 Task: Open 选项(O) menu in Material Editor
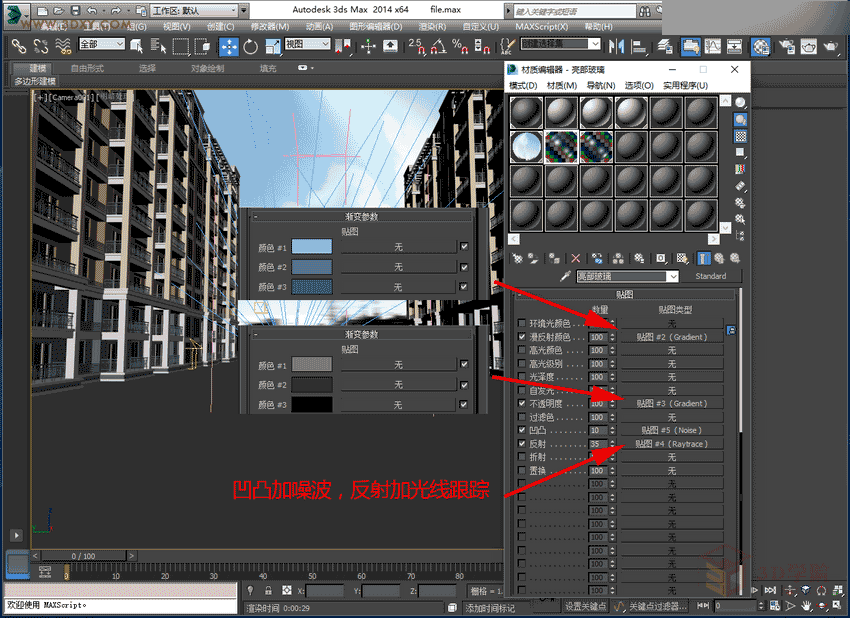click(x=639, y=86)
